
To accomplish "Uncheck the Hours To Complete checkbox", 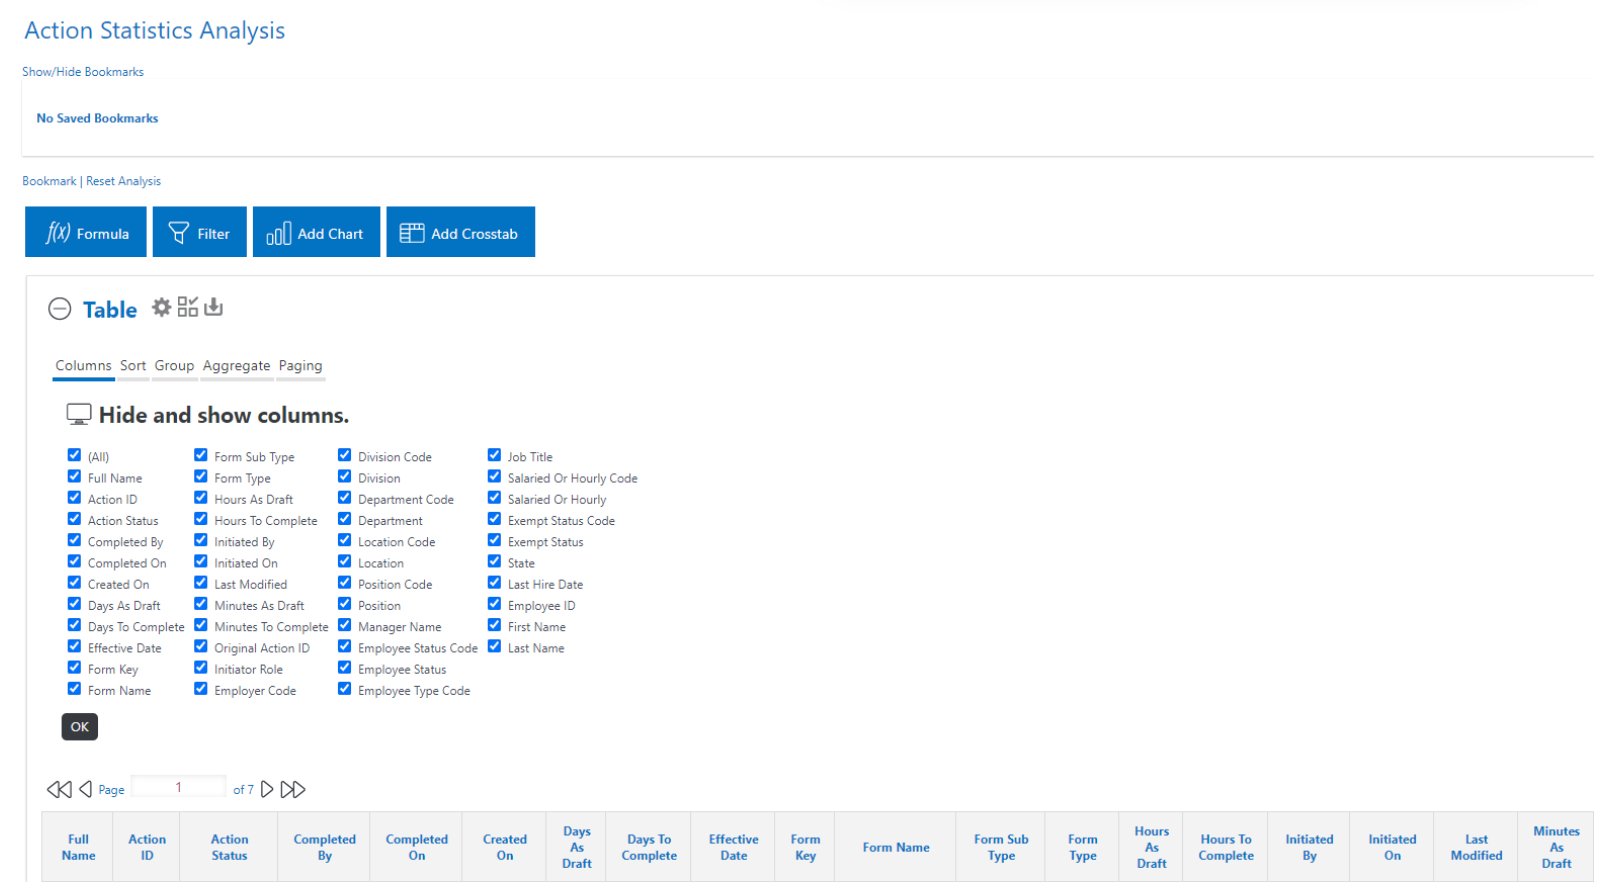I will tap(201, 519).
